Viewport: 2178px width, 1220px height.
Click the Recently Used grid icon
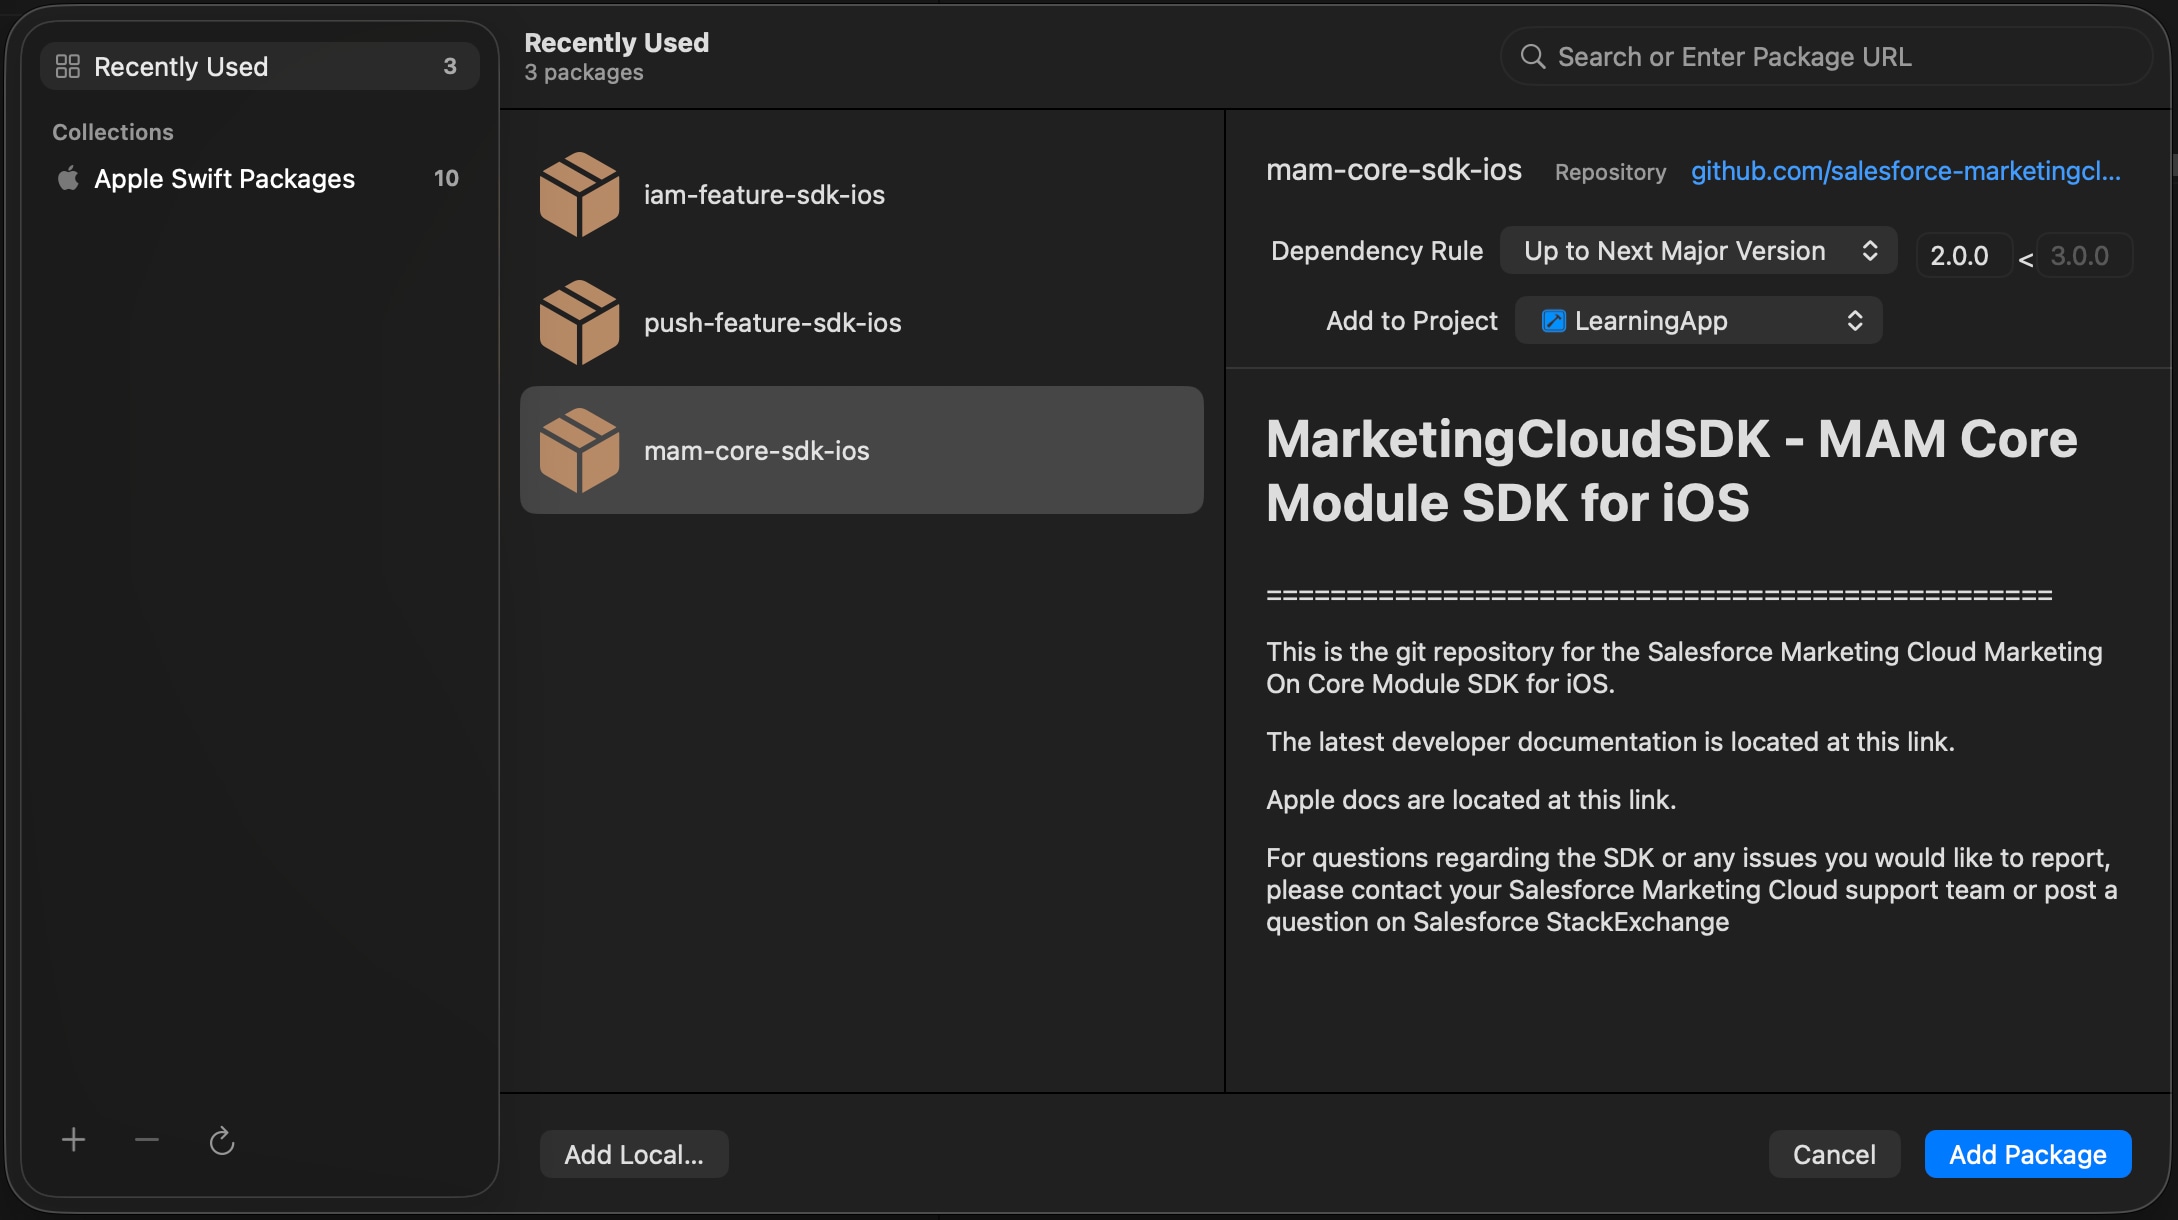point(69,66)
